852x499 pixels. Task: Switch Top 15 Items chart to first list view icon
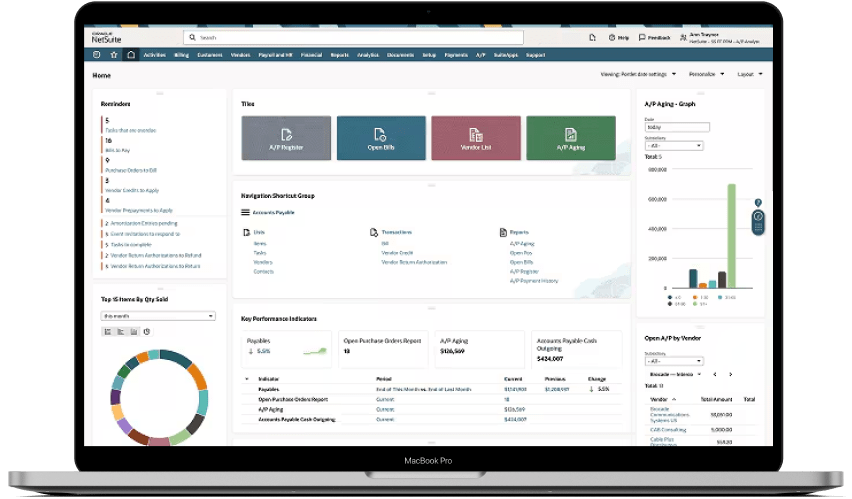click(108, 332)
